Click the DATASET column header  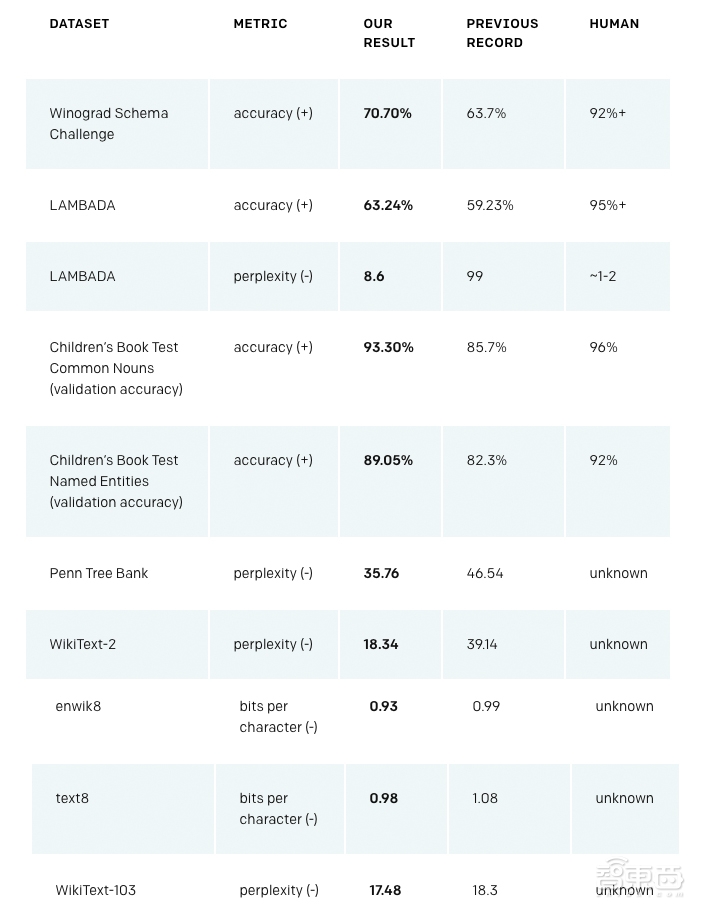point(79,23)
